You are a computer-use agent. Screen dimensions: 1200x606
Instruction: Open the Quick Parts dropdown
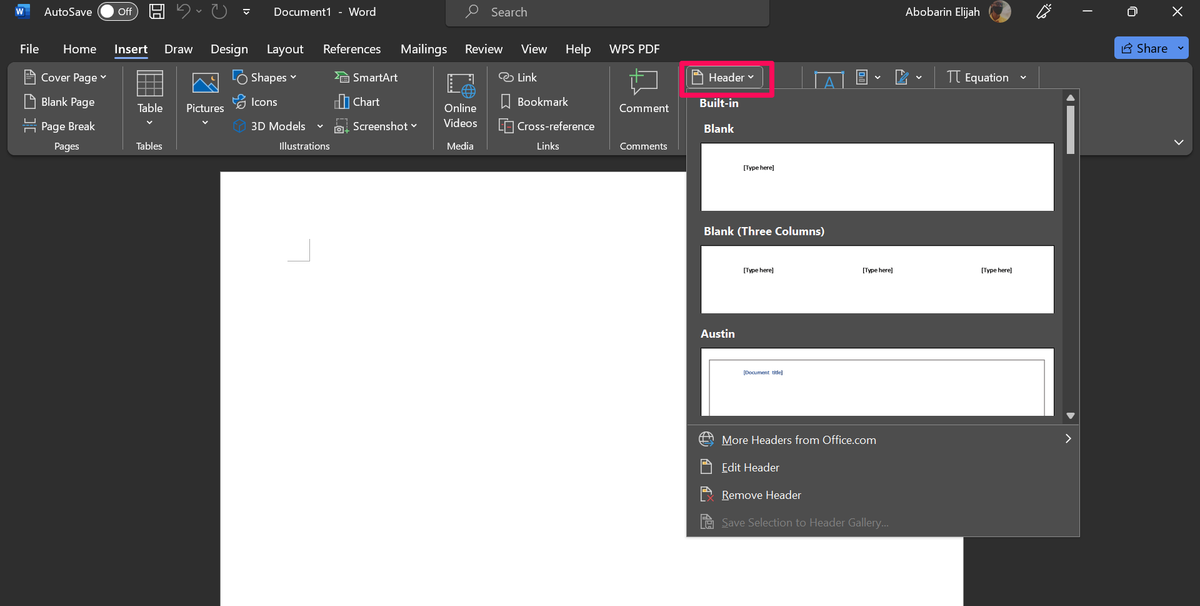(869, 77)
